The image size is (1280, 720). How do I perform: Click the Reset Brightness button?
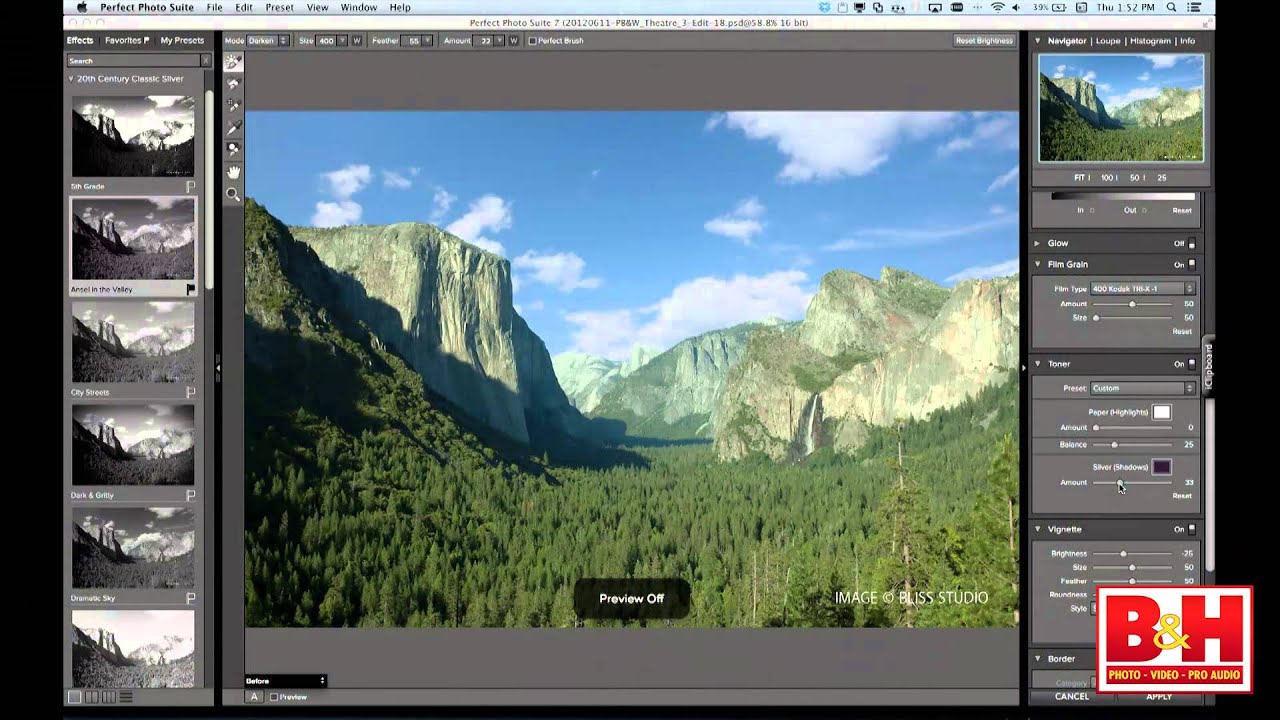984,41
